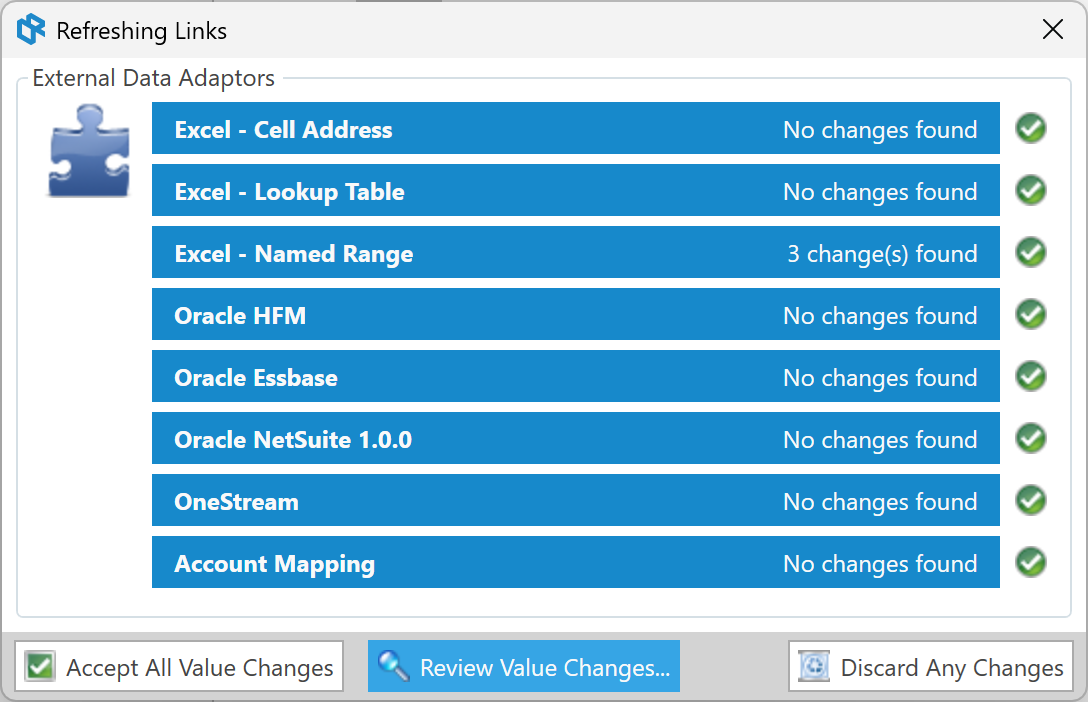Click the green check icon for Oracle NetSuite 1.0.0
The height and width of the screenshot is (702, 1088).
tap(1031, 438)
